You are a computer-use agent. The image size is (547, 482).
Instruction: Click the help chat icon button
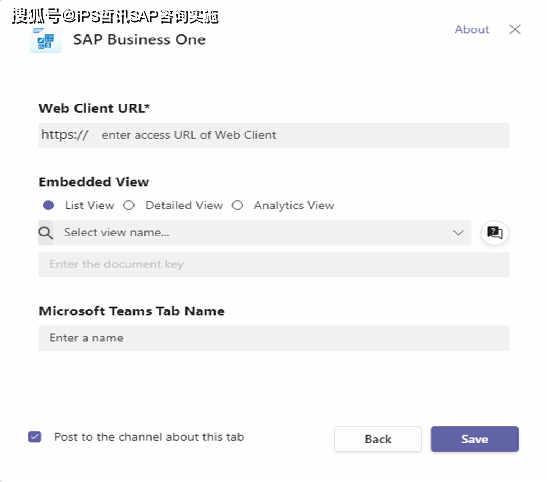494,233
